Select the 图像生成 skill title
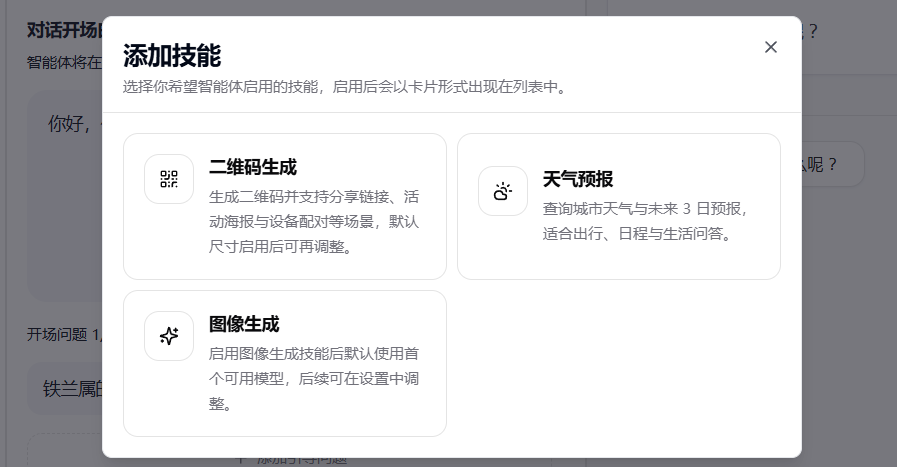Image resolution: width=897 pixels, height=467 pixels. tap(244, 324)
